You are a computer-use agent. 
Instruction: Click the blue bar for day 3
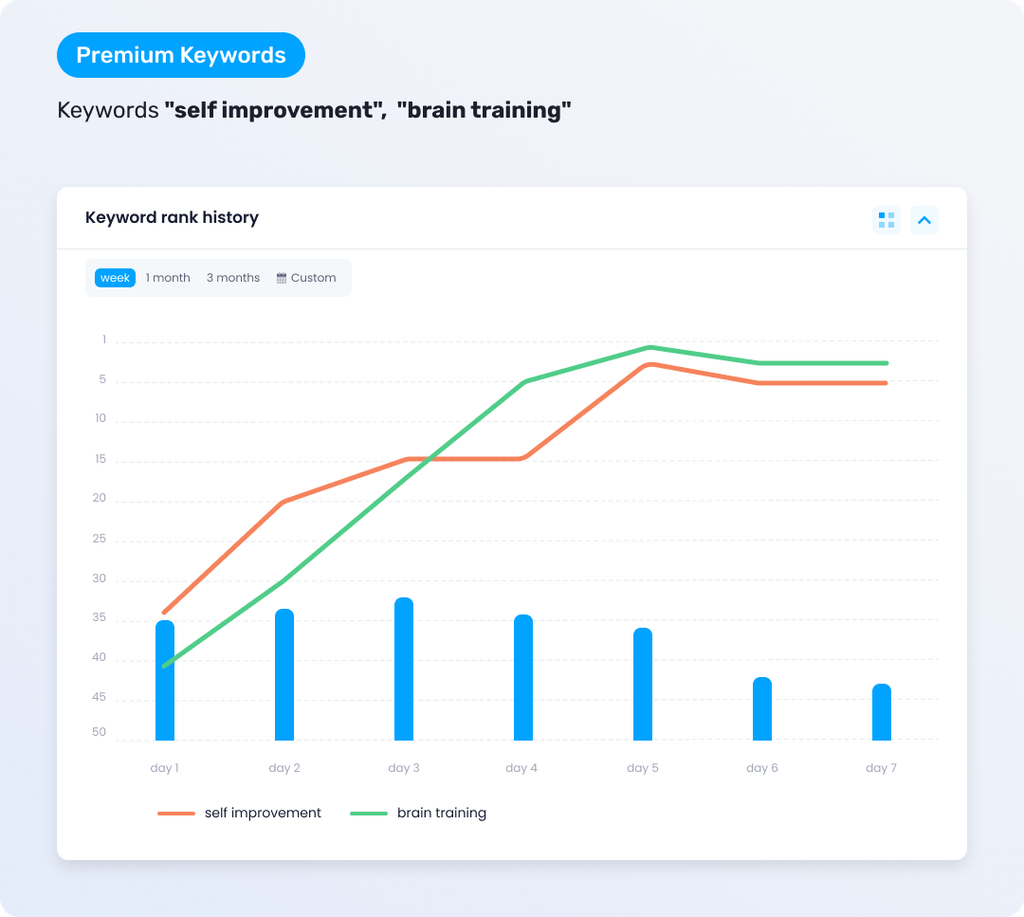tap(404, 669)
